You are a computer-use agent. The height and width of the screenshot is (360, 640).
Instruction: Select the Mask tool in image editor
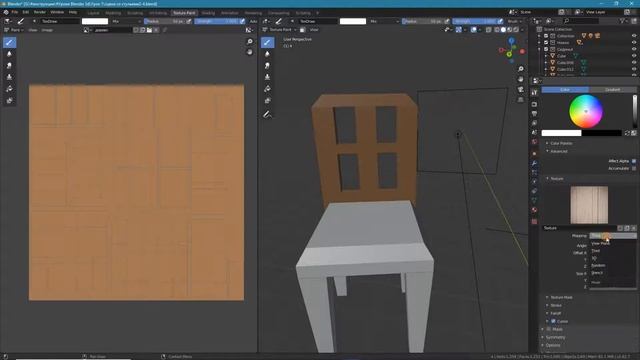[x=9, y=100]
